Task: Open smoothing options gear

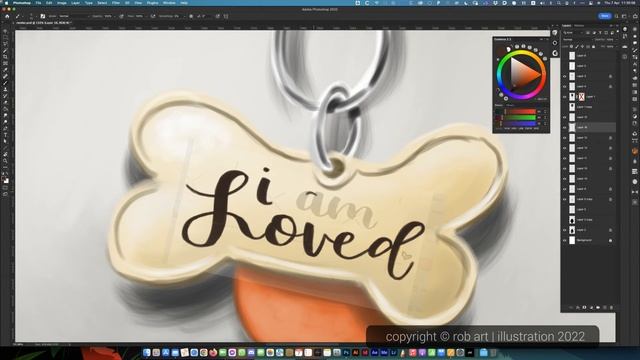Action: pos(191,16)
